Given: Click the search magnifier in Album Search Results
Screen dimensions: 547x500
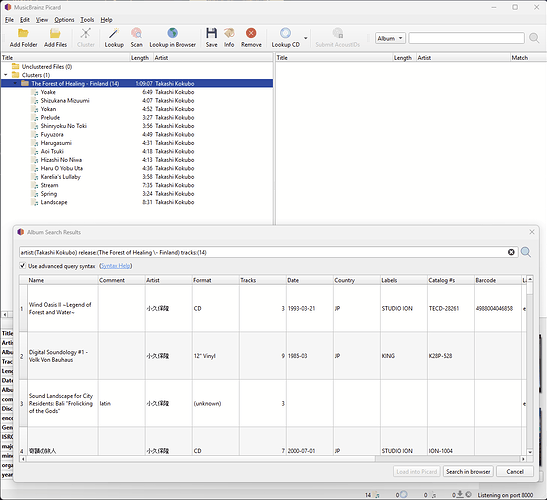Looking at the screenshot, I should pos(526,252).
